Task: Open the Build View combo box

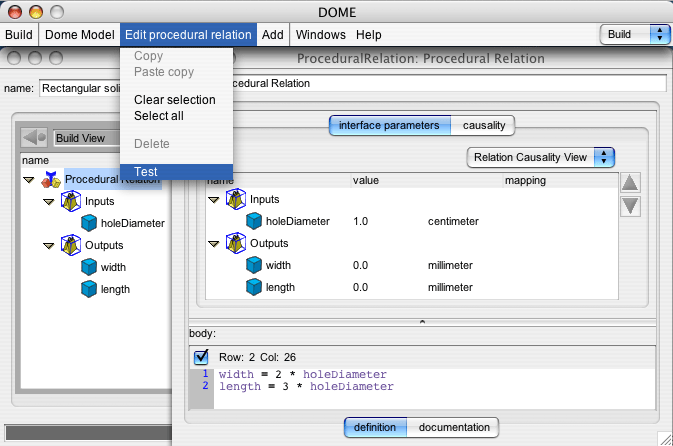Action: (87, 138)
